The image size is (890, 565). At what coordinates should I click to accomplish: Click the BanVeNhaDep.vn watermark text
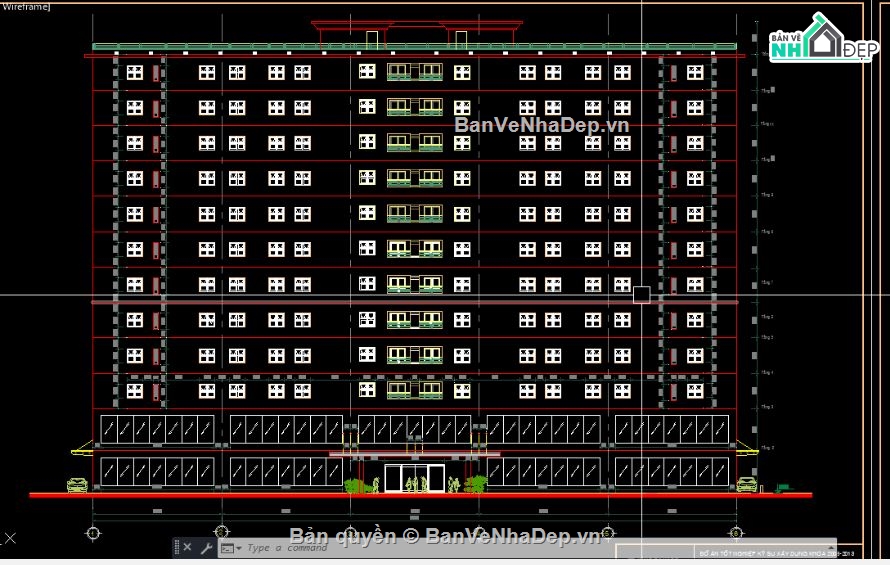tap(542, 125)
